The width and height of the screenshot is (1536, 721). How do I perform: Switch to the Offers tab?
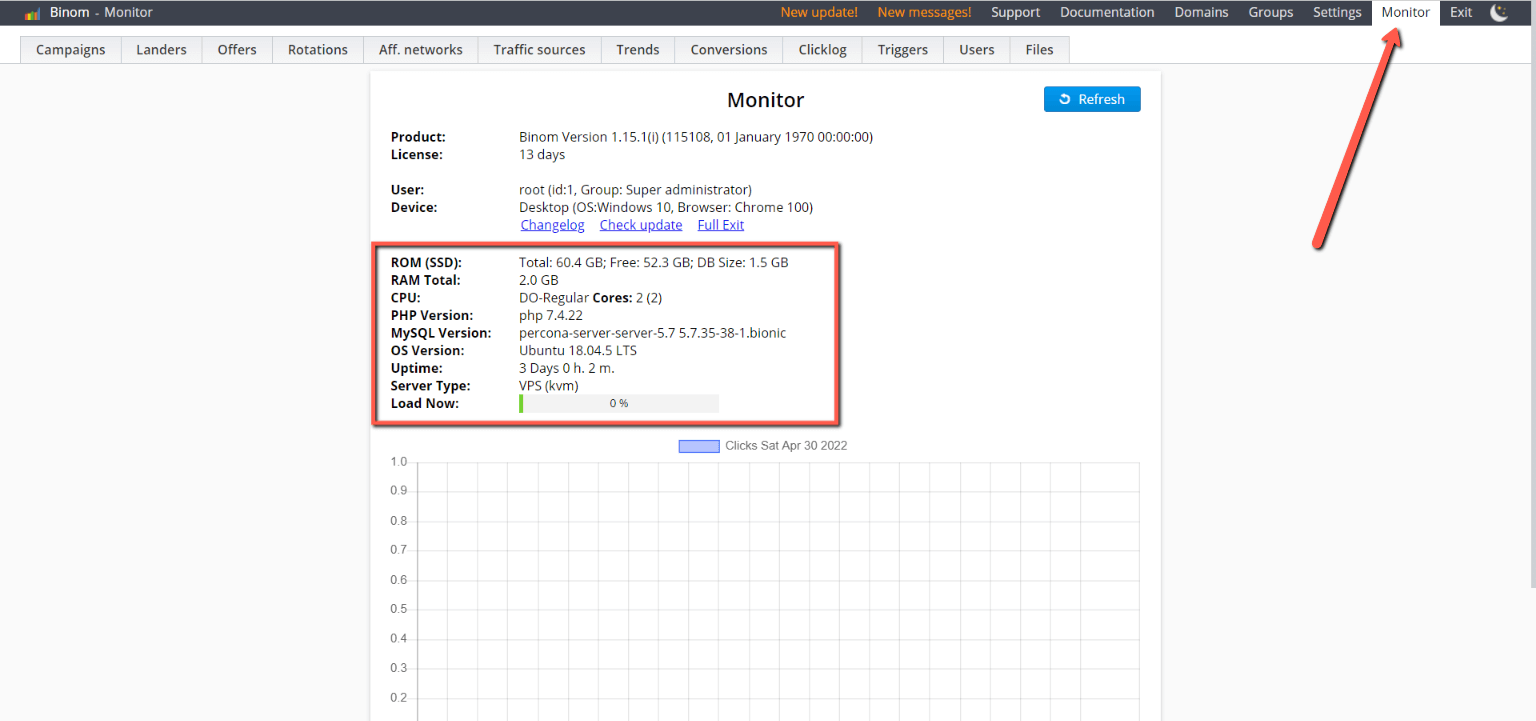[x=237, y=49]
